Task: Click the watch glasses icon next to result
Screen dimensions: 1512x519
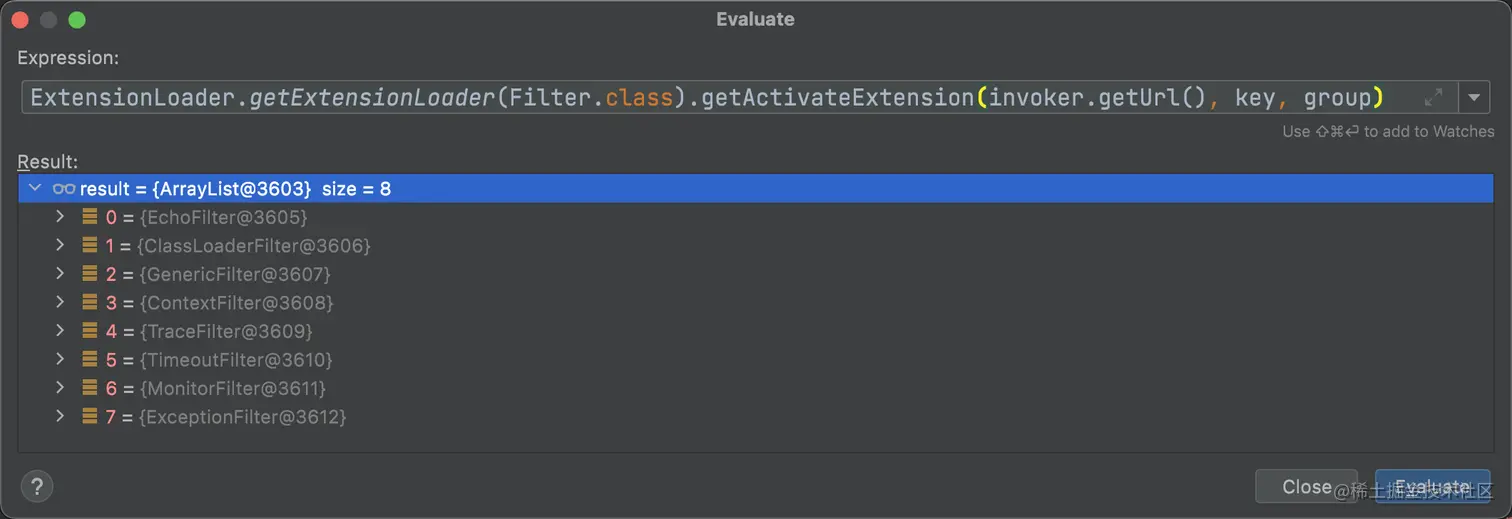Action: 64,189
